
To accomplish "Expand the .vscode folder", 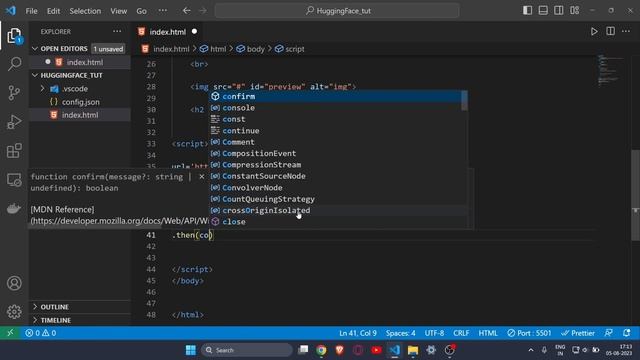I will [x=42, y=89].
